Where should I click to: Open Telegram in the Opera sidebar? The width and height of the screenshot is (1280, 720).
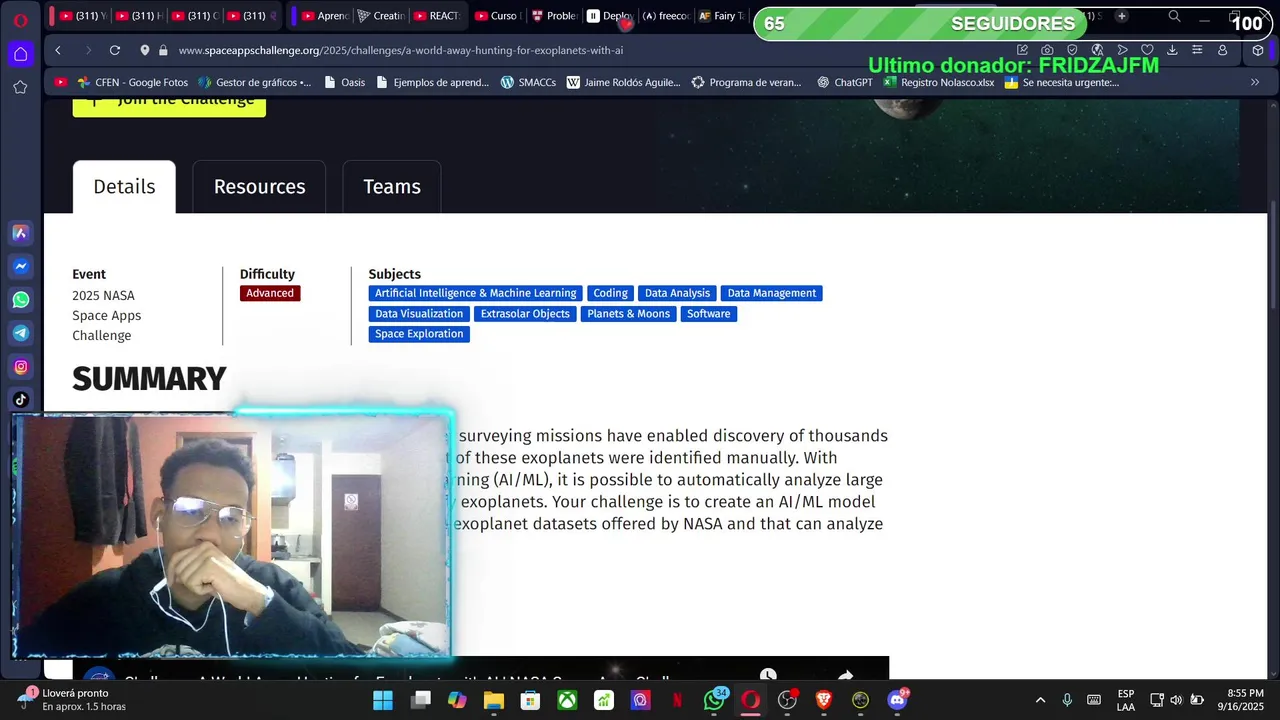click(x=20, y=333)
